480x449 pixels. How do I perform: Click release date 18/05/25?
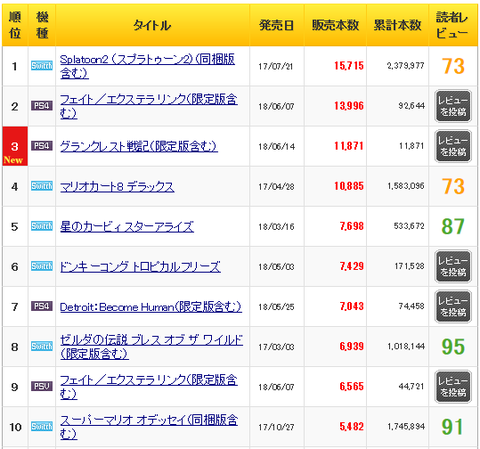click(x=276, y=307)
